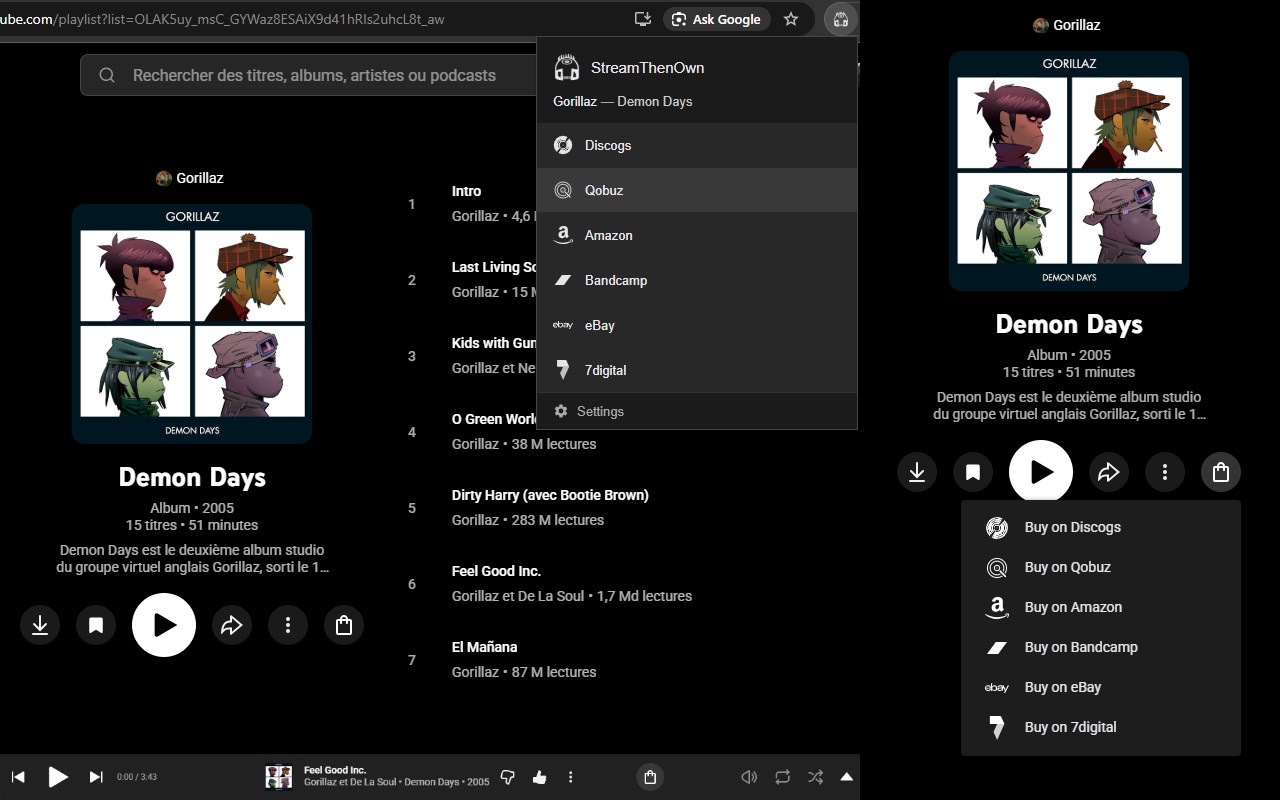Click the browser address bar URL
Image resolution: width=1280 pixels, height=800 pixels.
point(222,19)
